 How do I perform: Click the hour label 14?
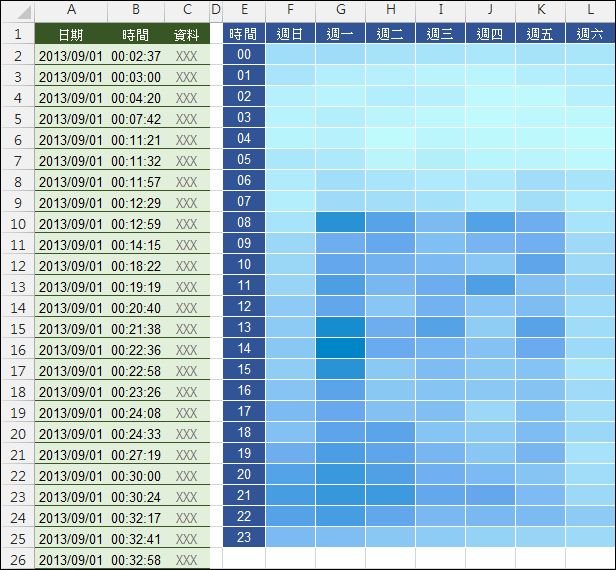click(244, 348)
